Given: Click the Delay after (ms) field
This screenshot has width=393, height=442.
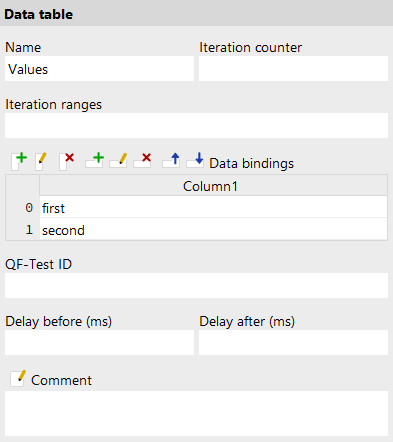Looking at the screenshot, I should click(293, 343).
